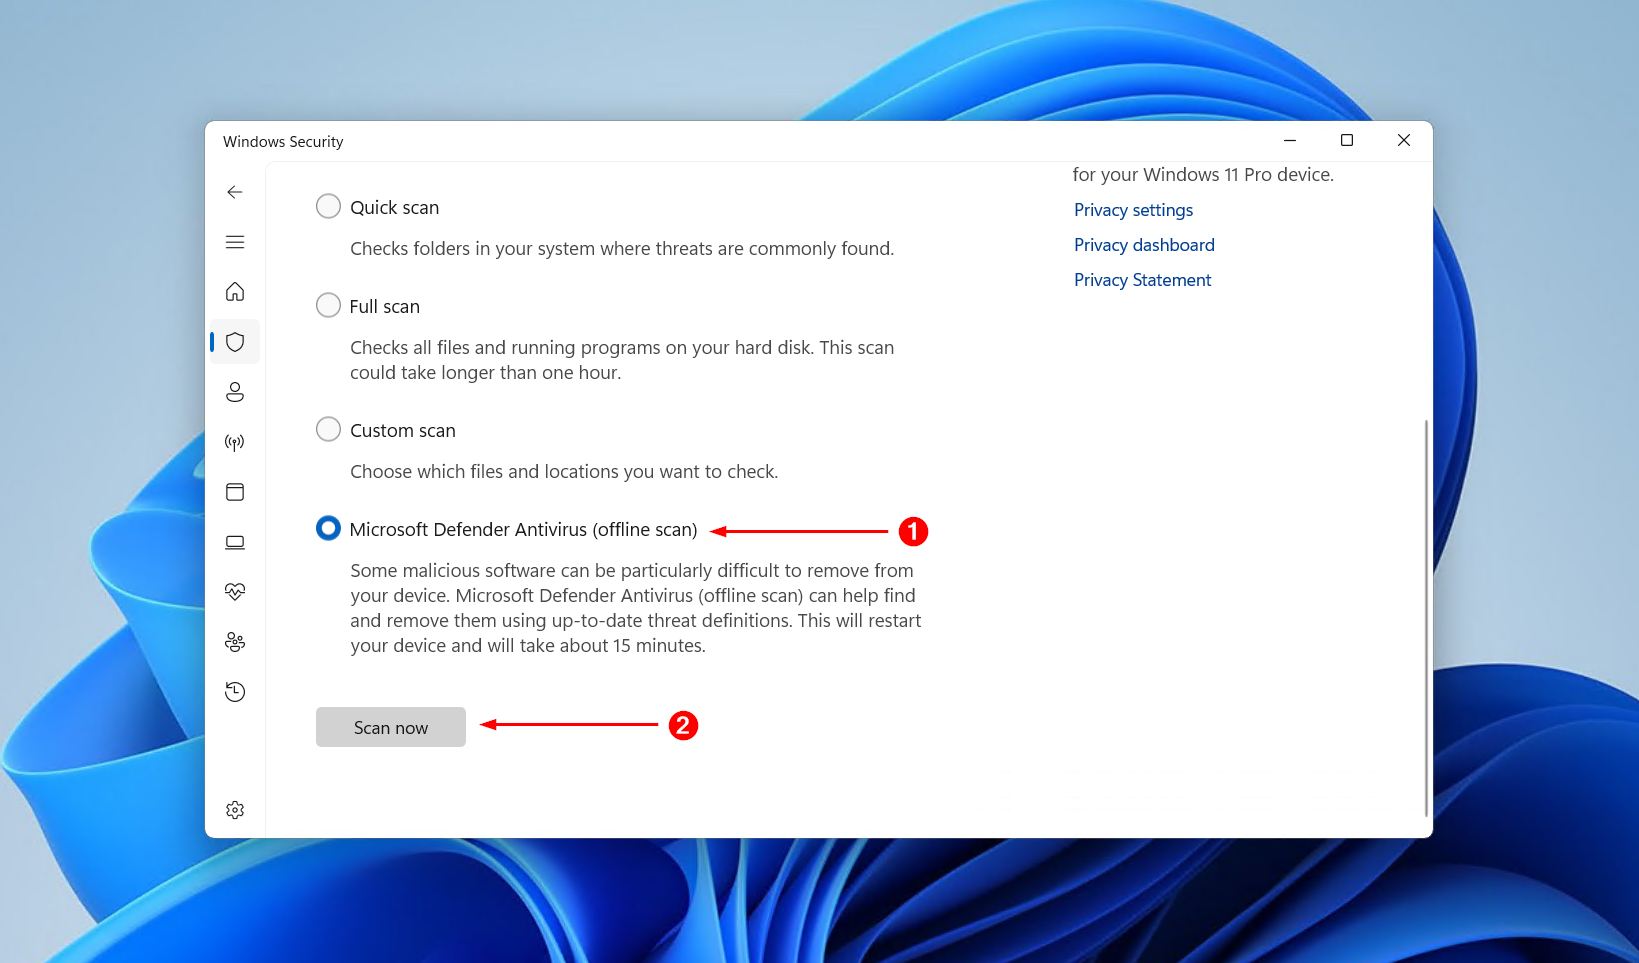
Task: Select the Custom scan radio button
Action: (328, 430)
